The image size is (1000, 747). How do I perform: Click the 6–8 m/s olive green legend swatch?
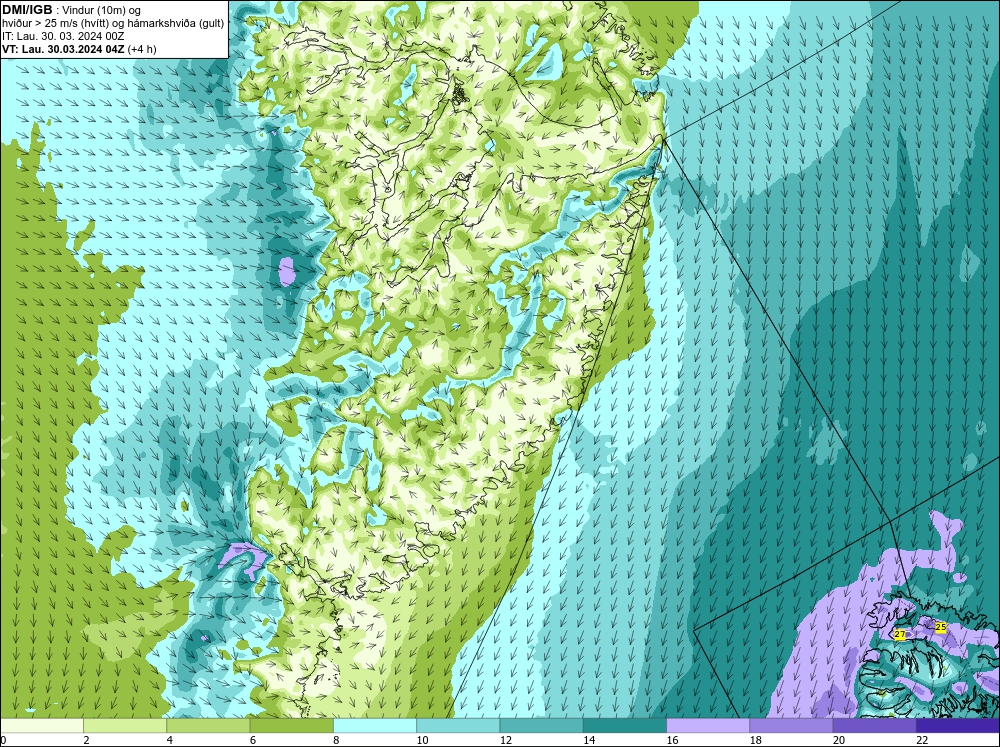pos(291,726)
